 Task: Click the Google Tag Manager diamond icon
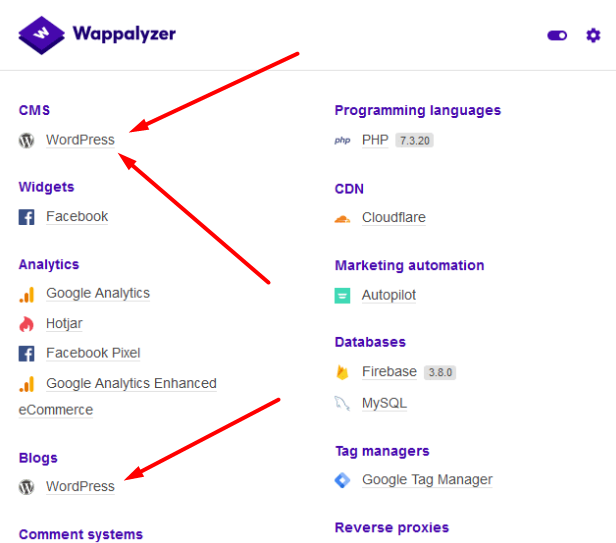pos(342,480)
